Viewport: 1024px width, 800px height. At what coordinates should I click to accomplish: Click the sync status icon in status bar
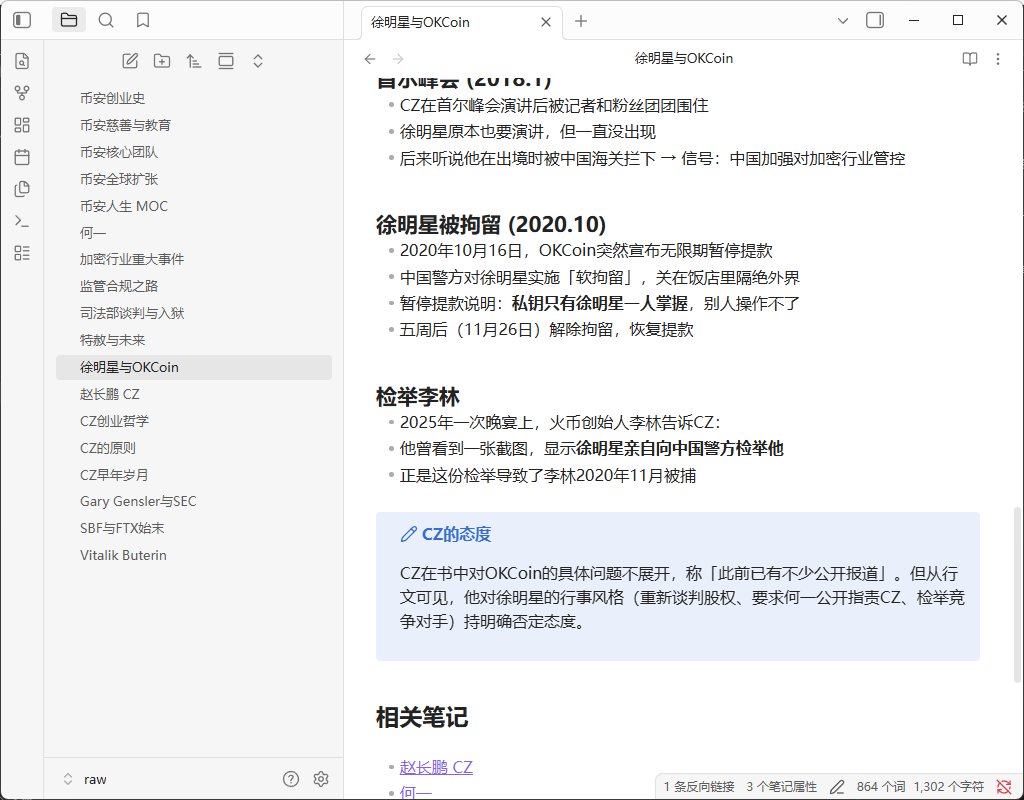pyautogui.click(x=1004, y=787)
